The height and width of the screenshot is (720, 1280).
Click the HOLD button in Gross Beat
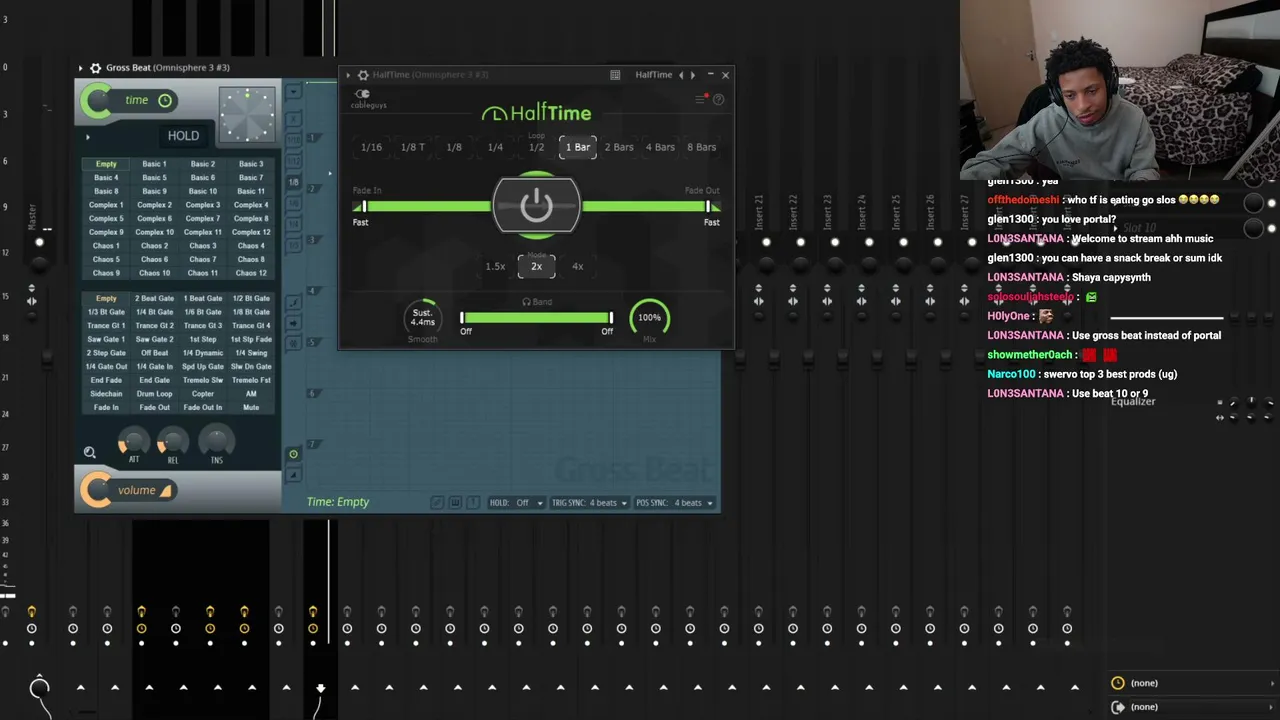tap(183, 136)
